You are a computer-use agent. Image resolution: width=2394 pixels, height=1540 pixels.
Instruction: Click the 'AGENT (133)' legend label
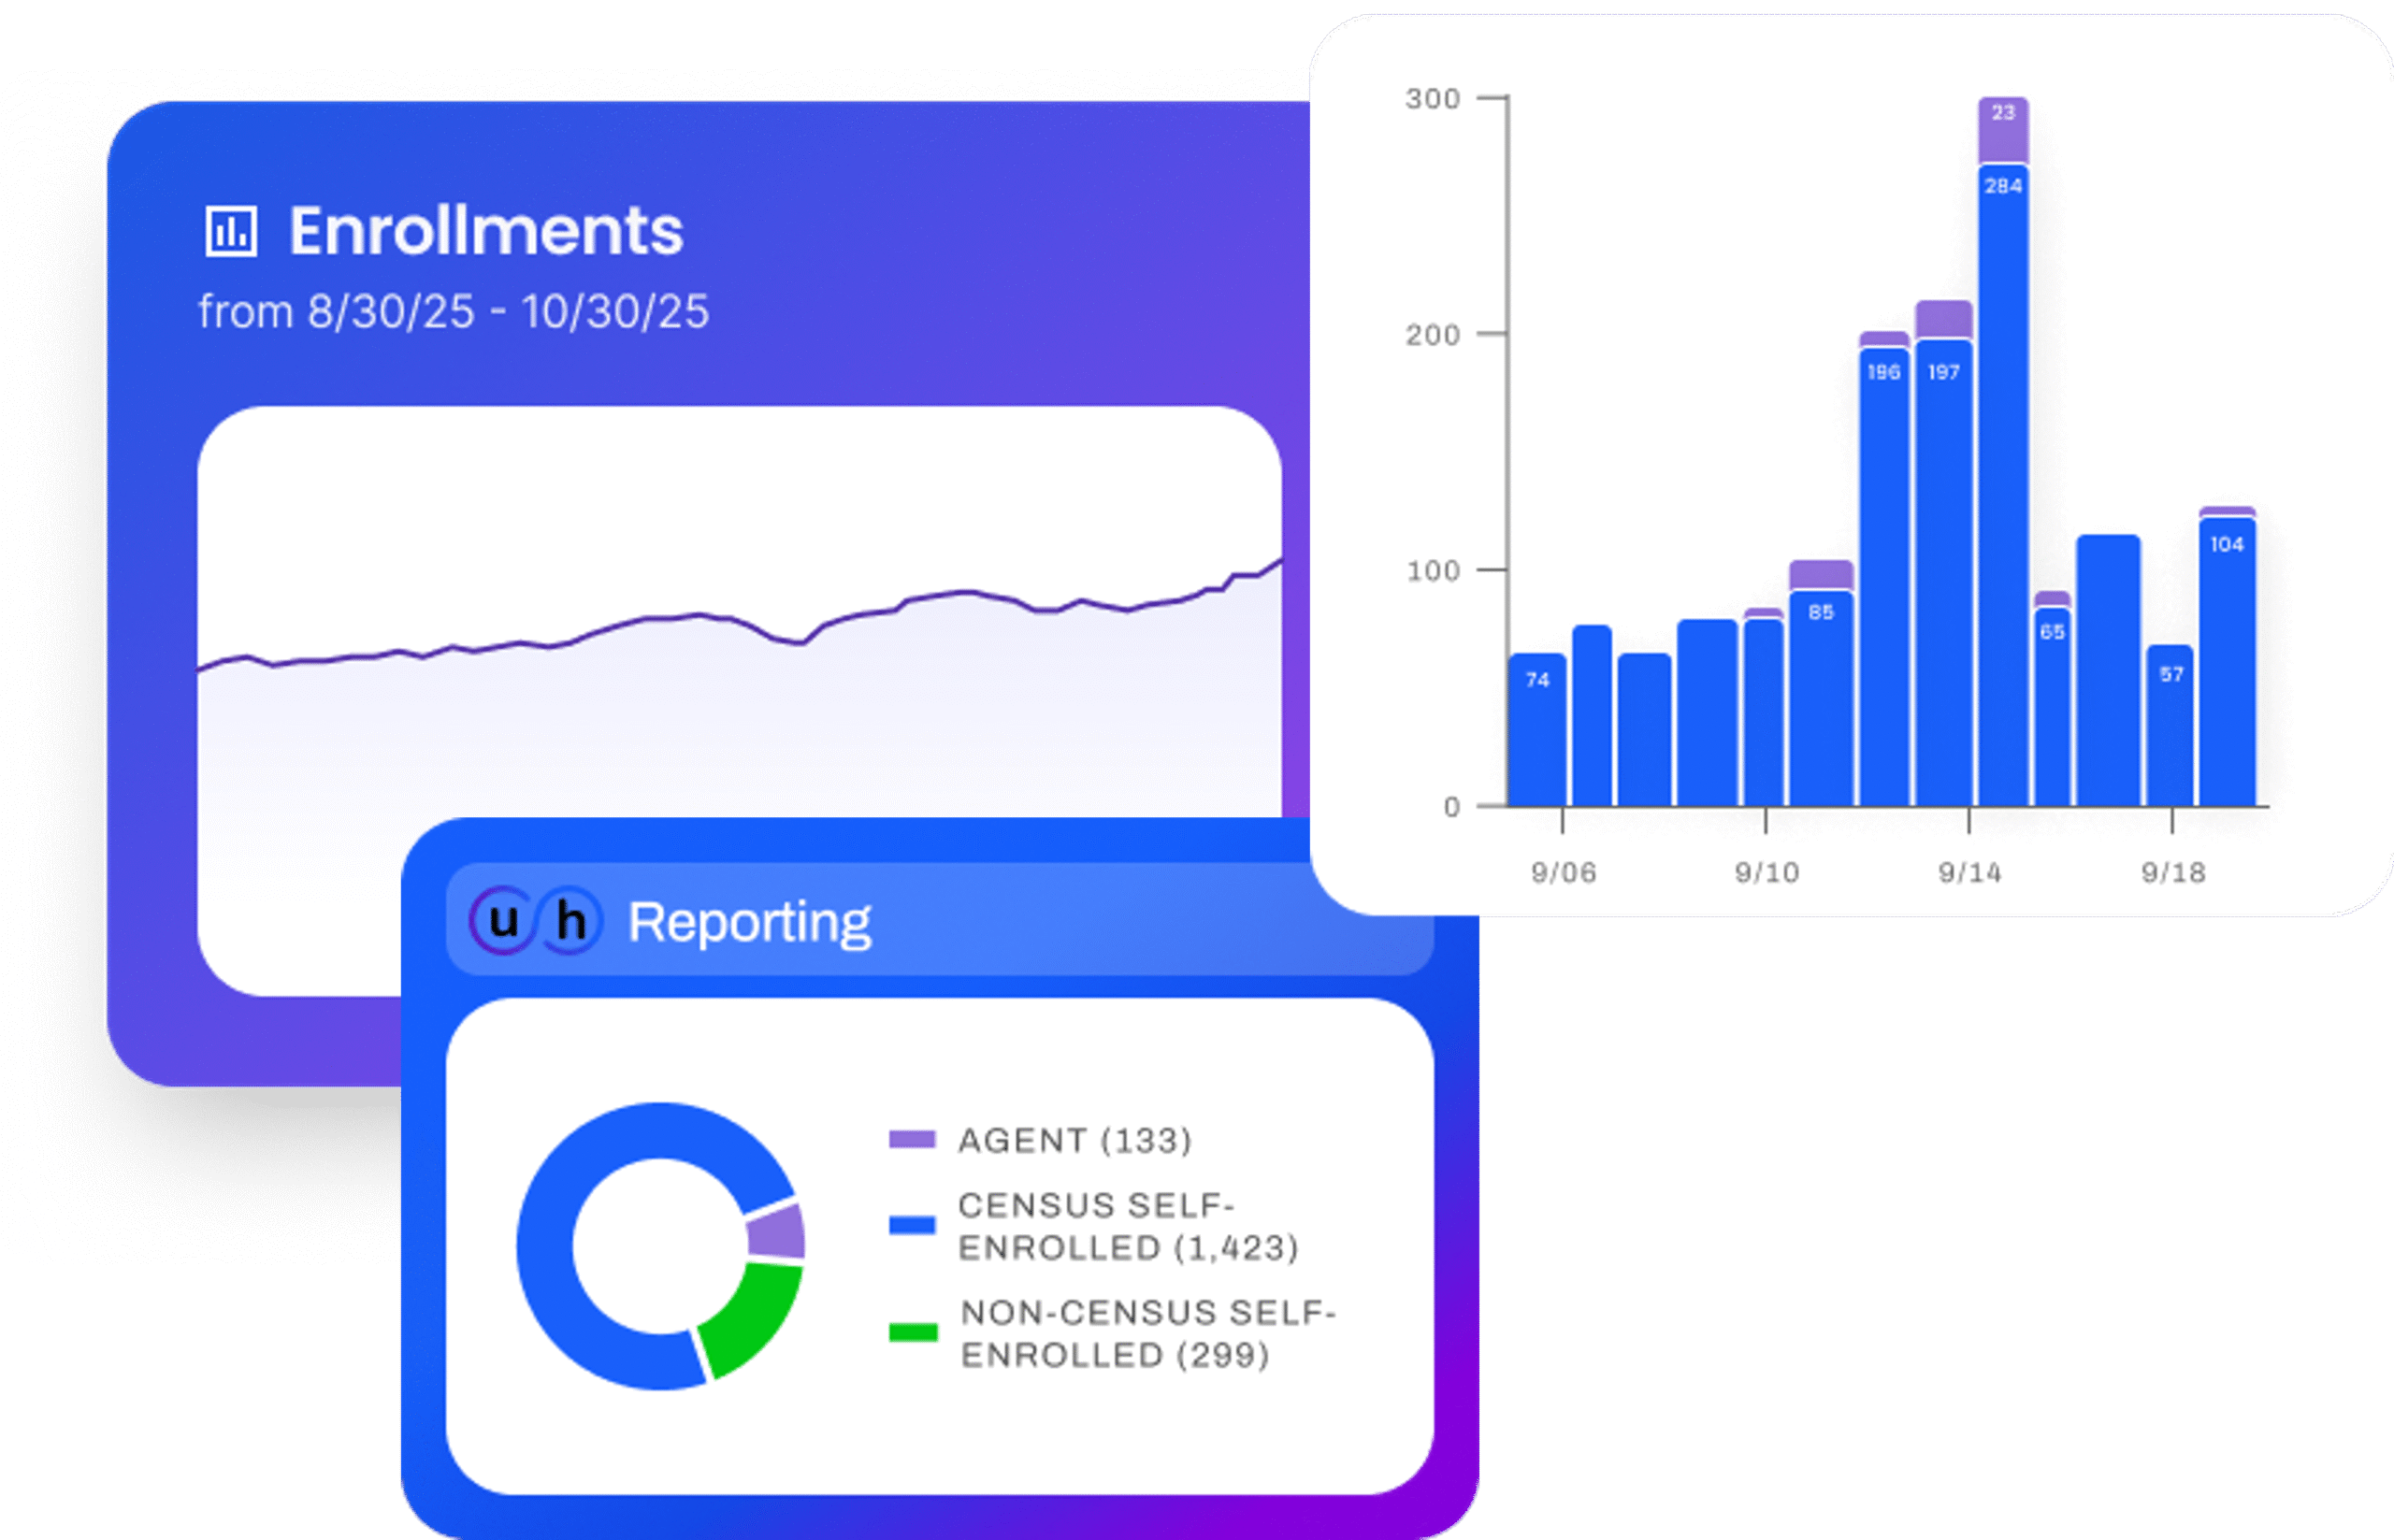click(1075, 1141)
